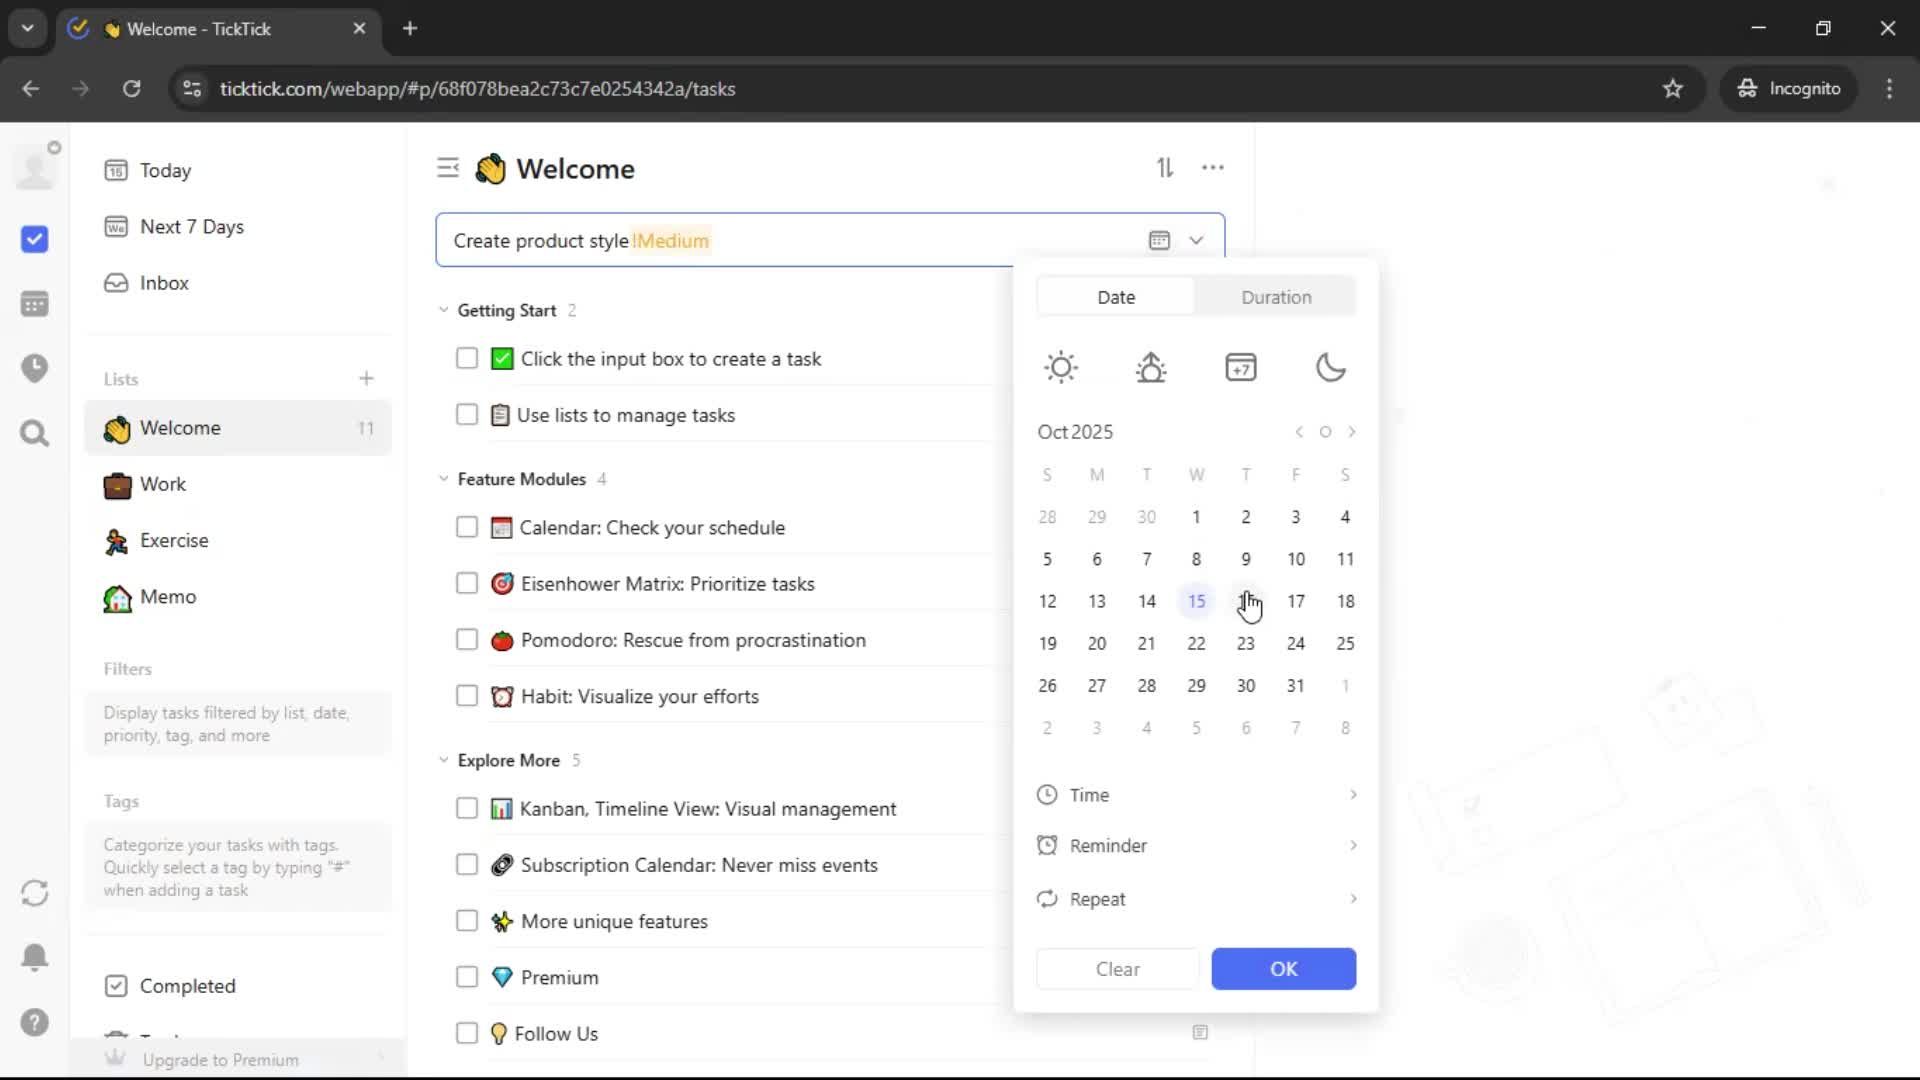The height and width of the screenshot is (1080, 1920).
Task: Mark the Premium task complete
Action: tap(467, 977)
